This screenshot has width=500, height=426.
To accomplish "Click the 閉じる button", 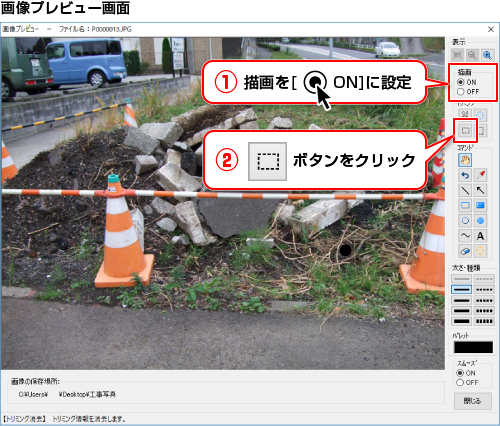I will point(472,401).
